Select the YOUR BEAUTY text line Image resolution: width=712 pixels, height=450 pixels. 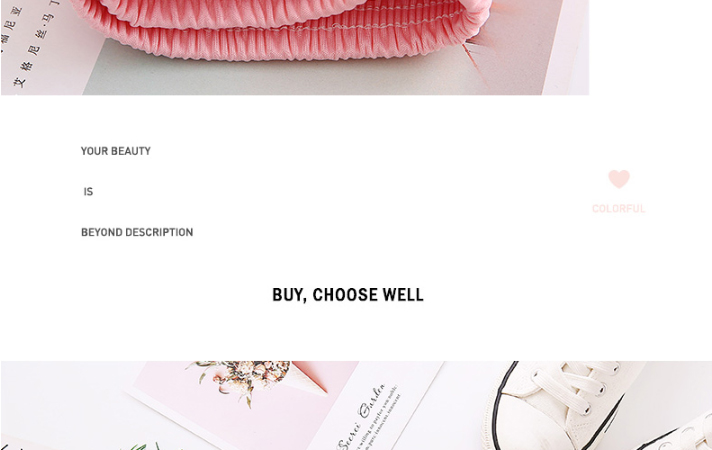[116, 151]
